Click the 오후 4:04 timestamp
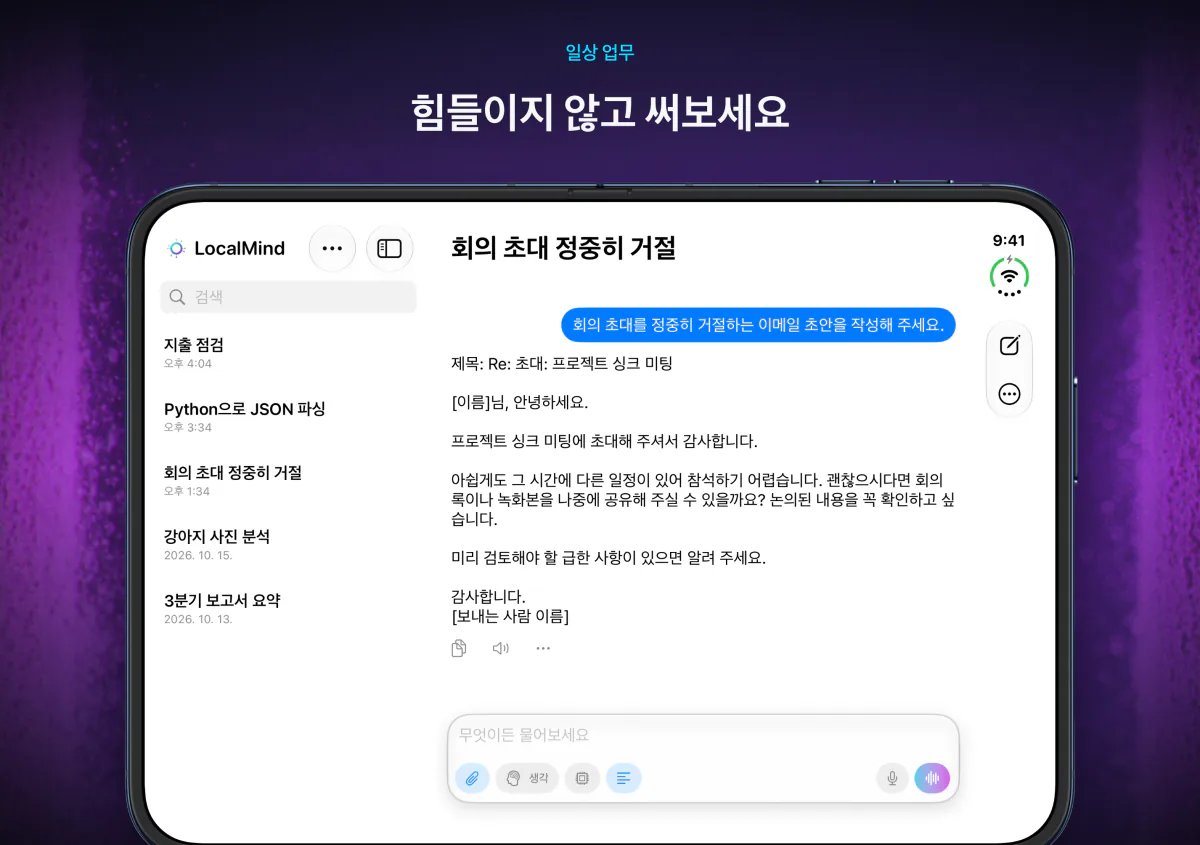1200x845 pixels. tap(188, 364)
